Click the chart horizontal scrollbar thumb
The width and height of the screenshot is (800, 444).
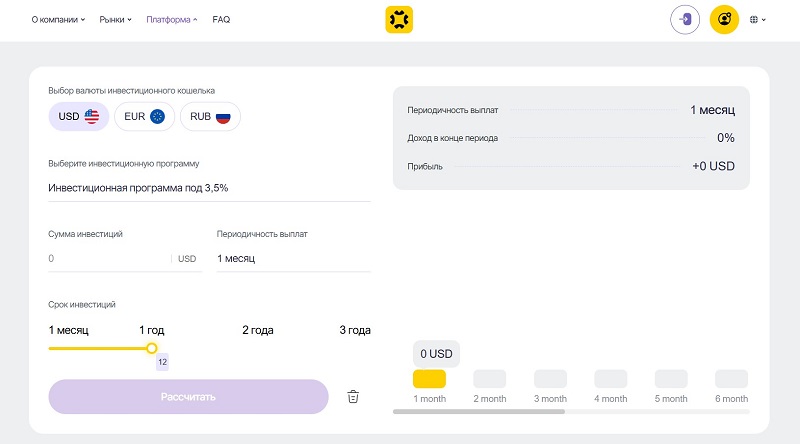479,411
